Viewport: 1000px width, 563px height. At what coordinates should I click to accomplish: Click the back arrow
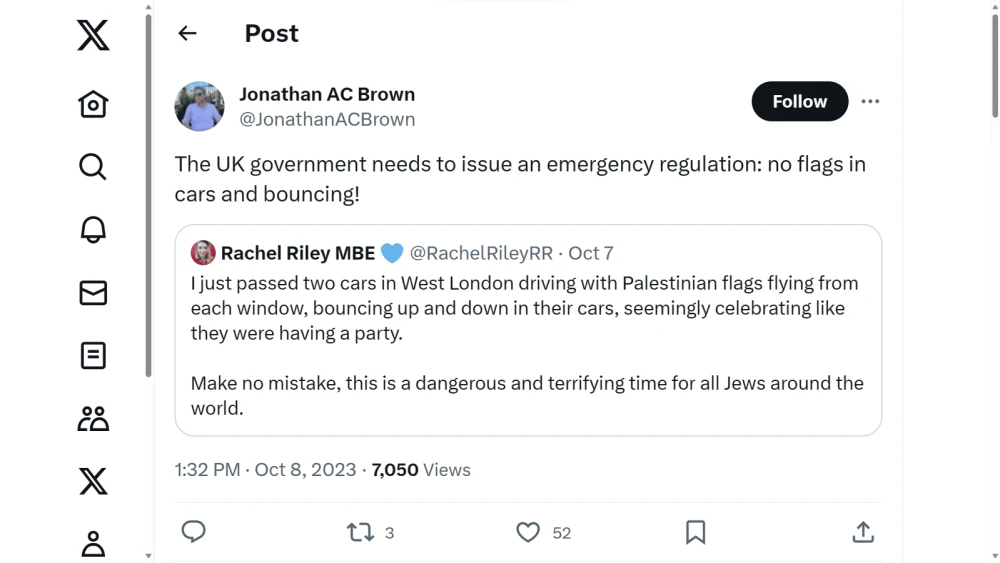pyautogui.click(x=187, y=33)
